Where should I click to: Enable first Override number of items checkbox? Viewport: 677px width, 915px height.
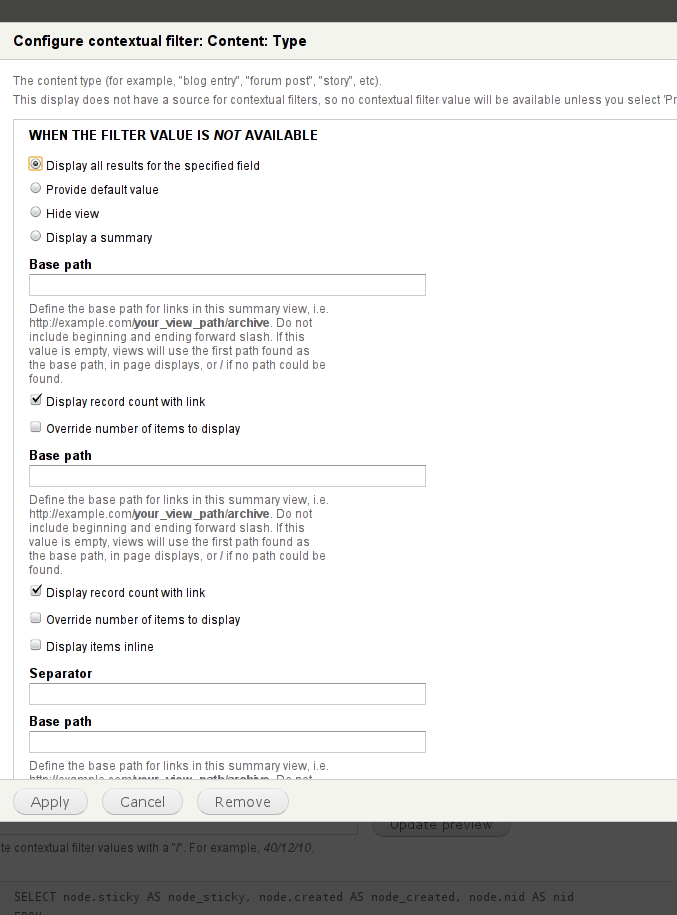pos(36,427)
